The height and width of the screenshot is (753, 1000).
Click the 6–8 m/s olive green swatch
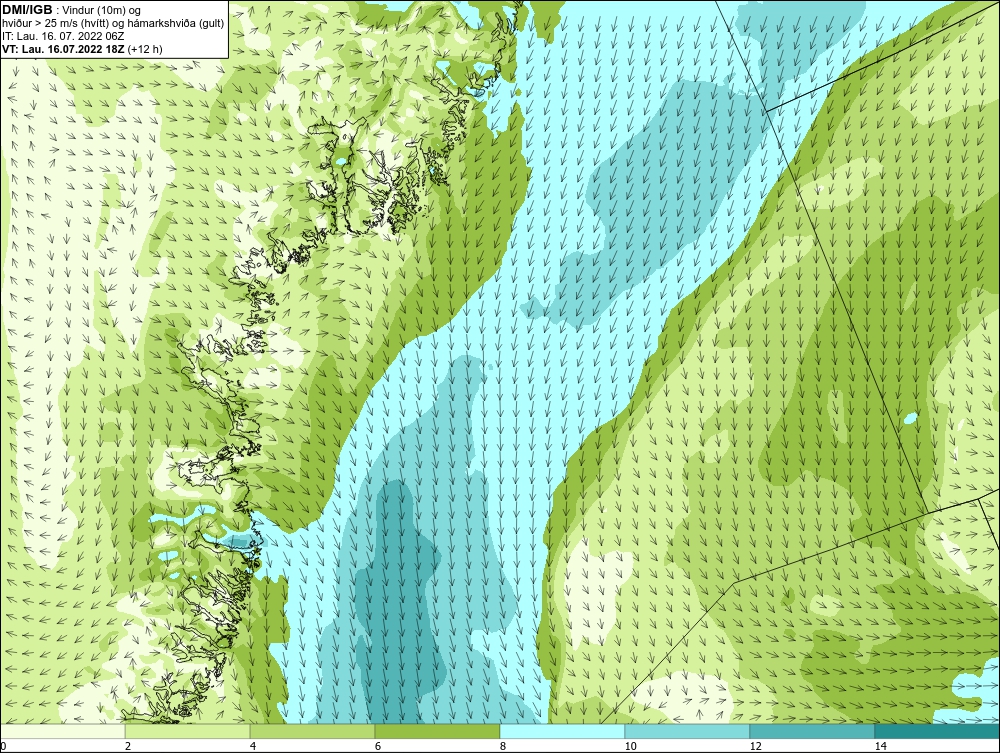coord(438,731)
